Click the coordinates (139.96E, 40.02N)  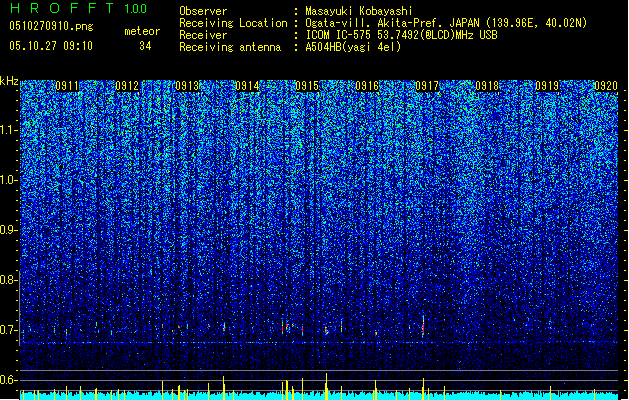pos(536,23)
